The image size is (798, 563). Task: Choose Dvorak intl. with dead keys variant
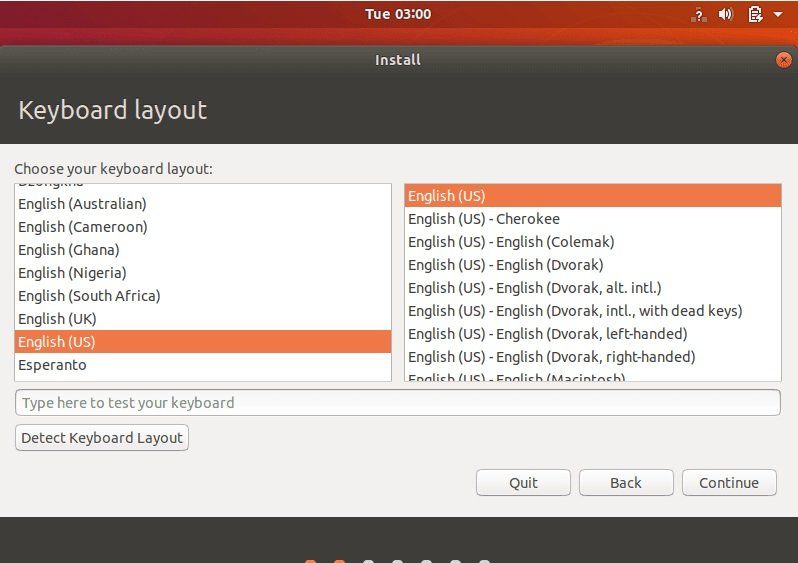[x=593, y=311]
